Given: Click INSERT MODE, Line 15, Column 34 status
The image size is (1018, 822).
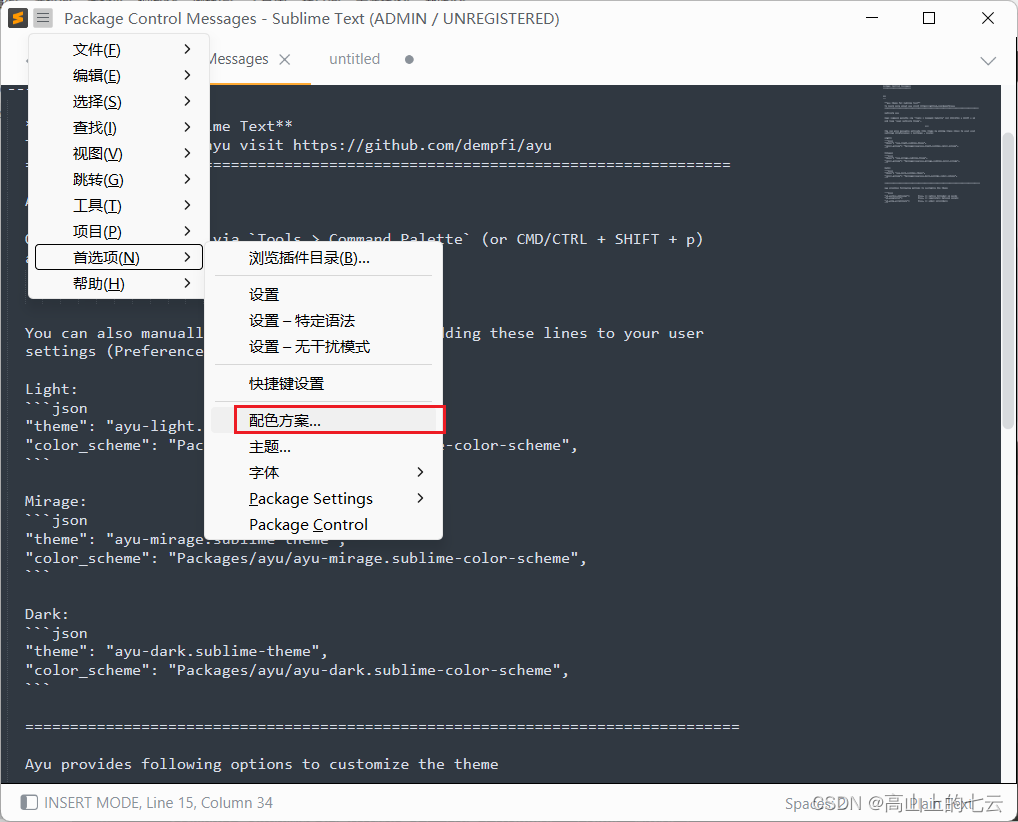Looking at the screenshot, I should (x=158, y=803).
